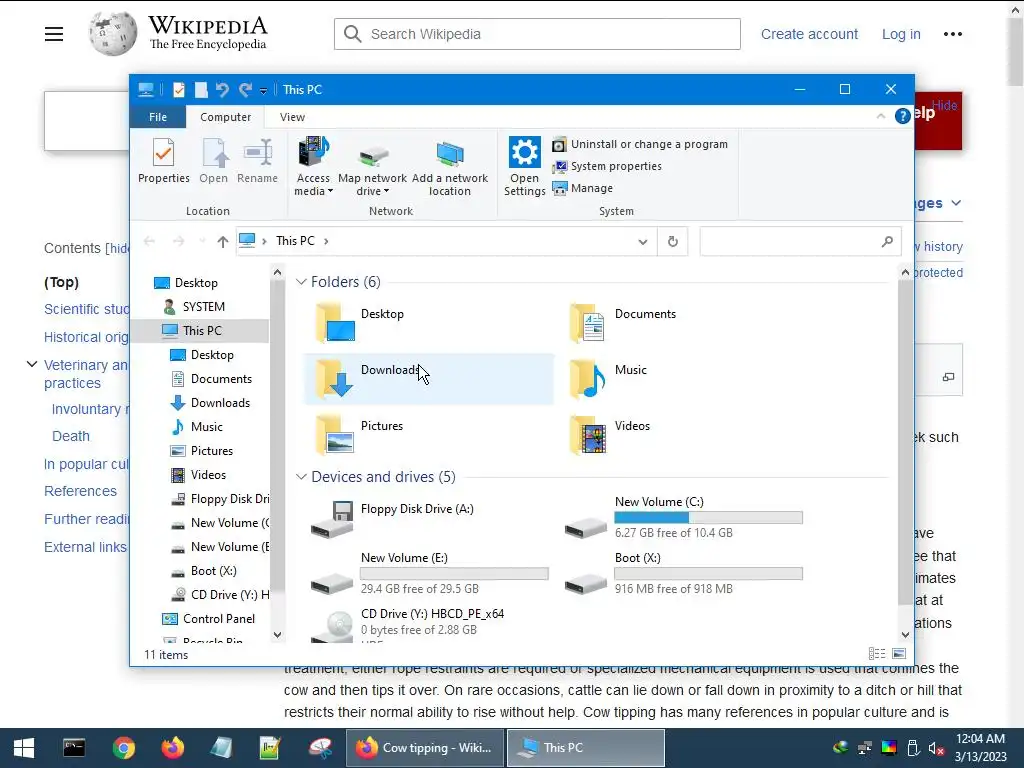Open the address bar history dropdown
The width and height of the screenshot is (1024, 768).
(643, 242)
